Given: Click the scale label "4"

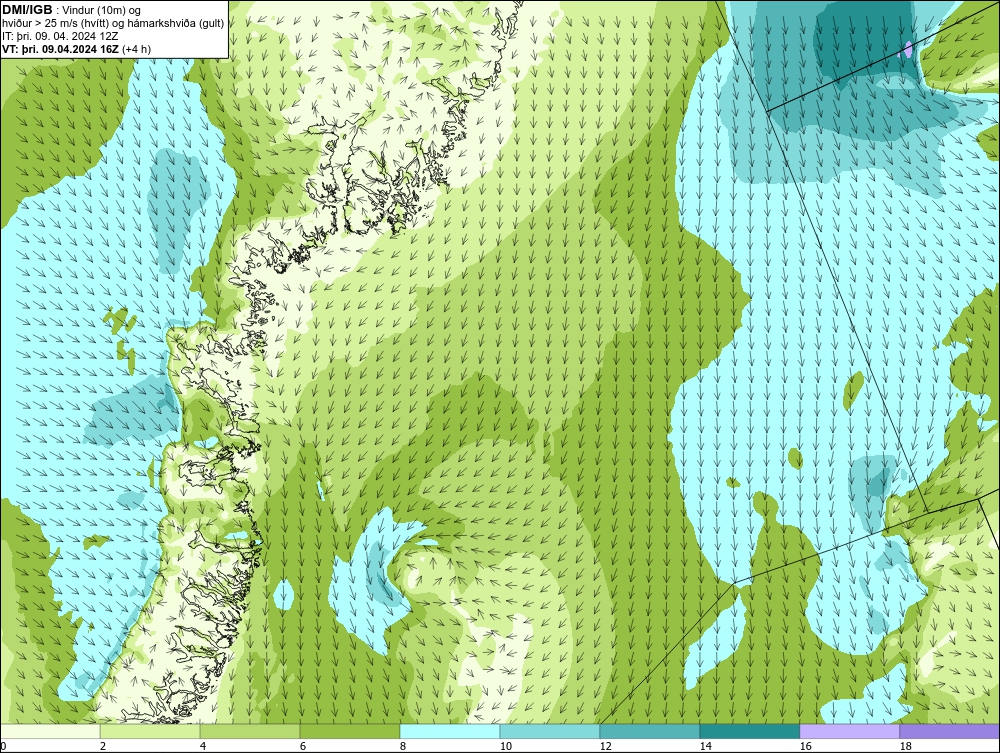Looking at the screenshot, I should [x=203, y=746].
